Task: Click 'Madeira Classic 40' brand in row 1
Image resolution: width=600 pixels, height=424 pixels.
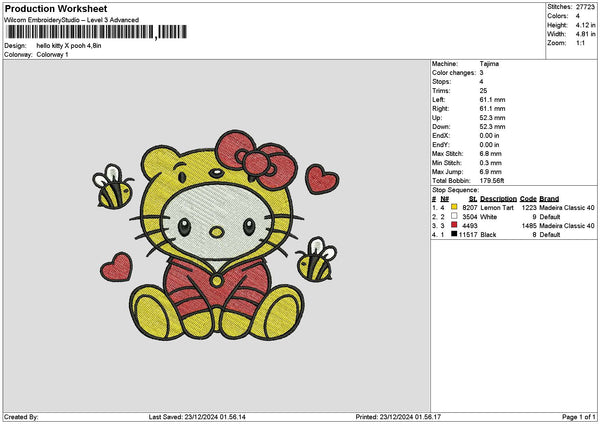Action: tap(567, 208)
